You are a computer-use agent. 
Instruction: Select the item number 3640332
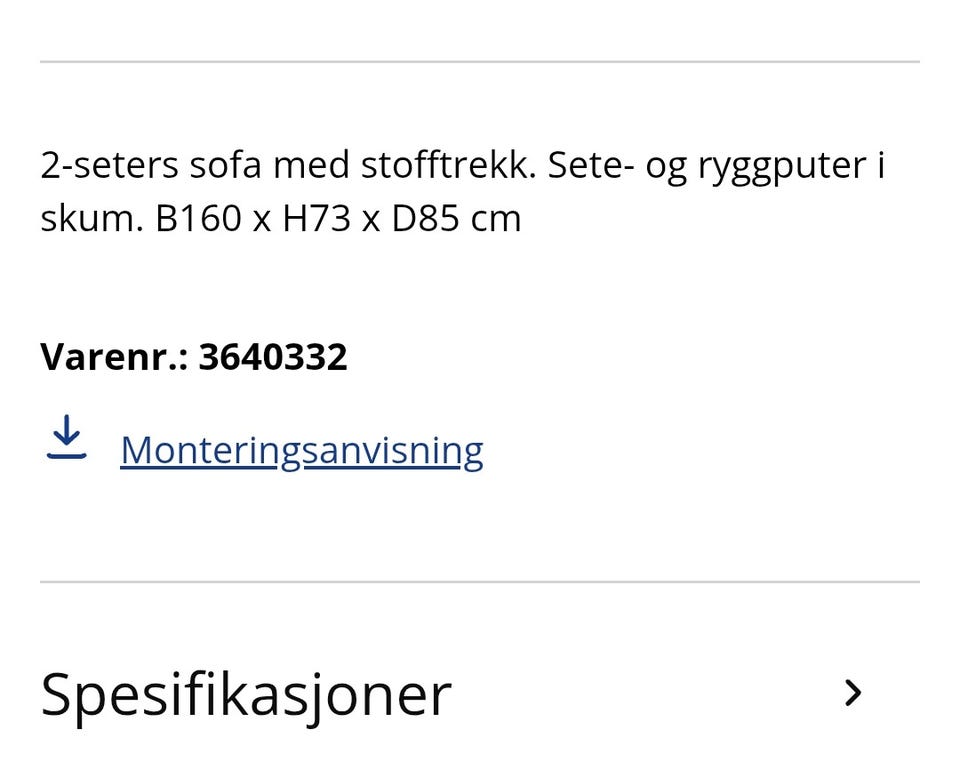point(273,357)
